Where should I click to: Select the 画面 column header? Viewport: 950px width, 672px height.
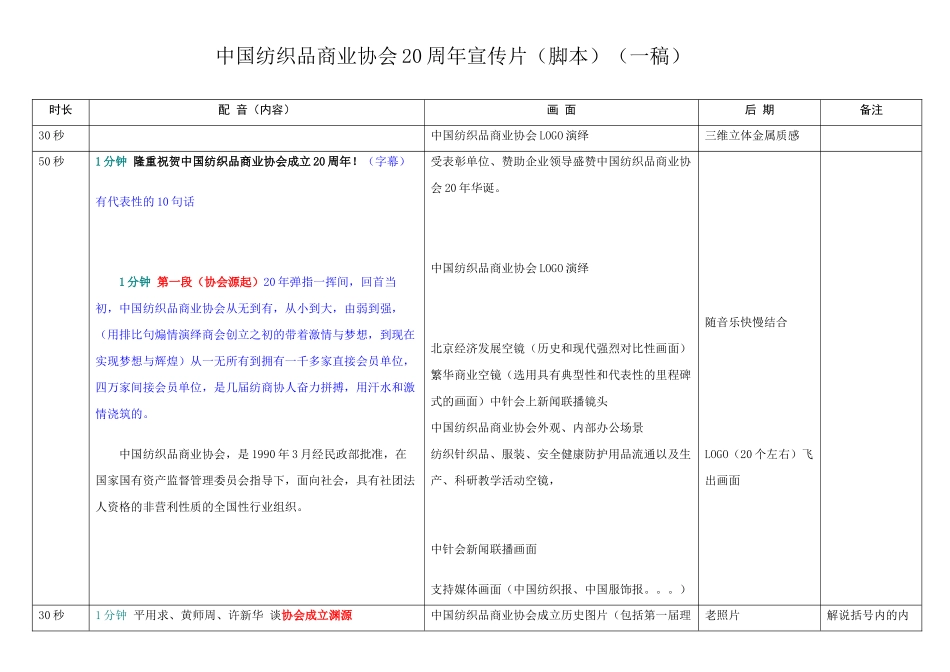pos(561,110)
